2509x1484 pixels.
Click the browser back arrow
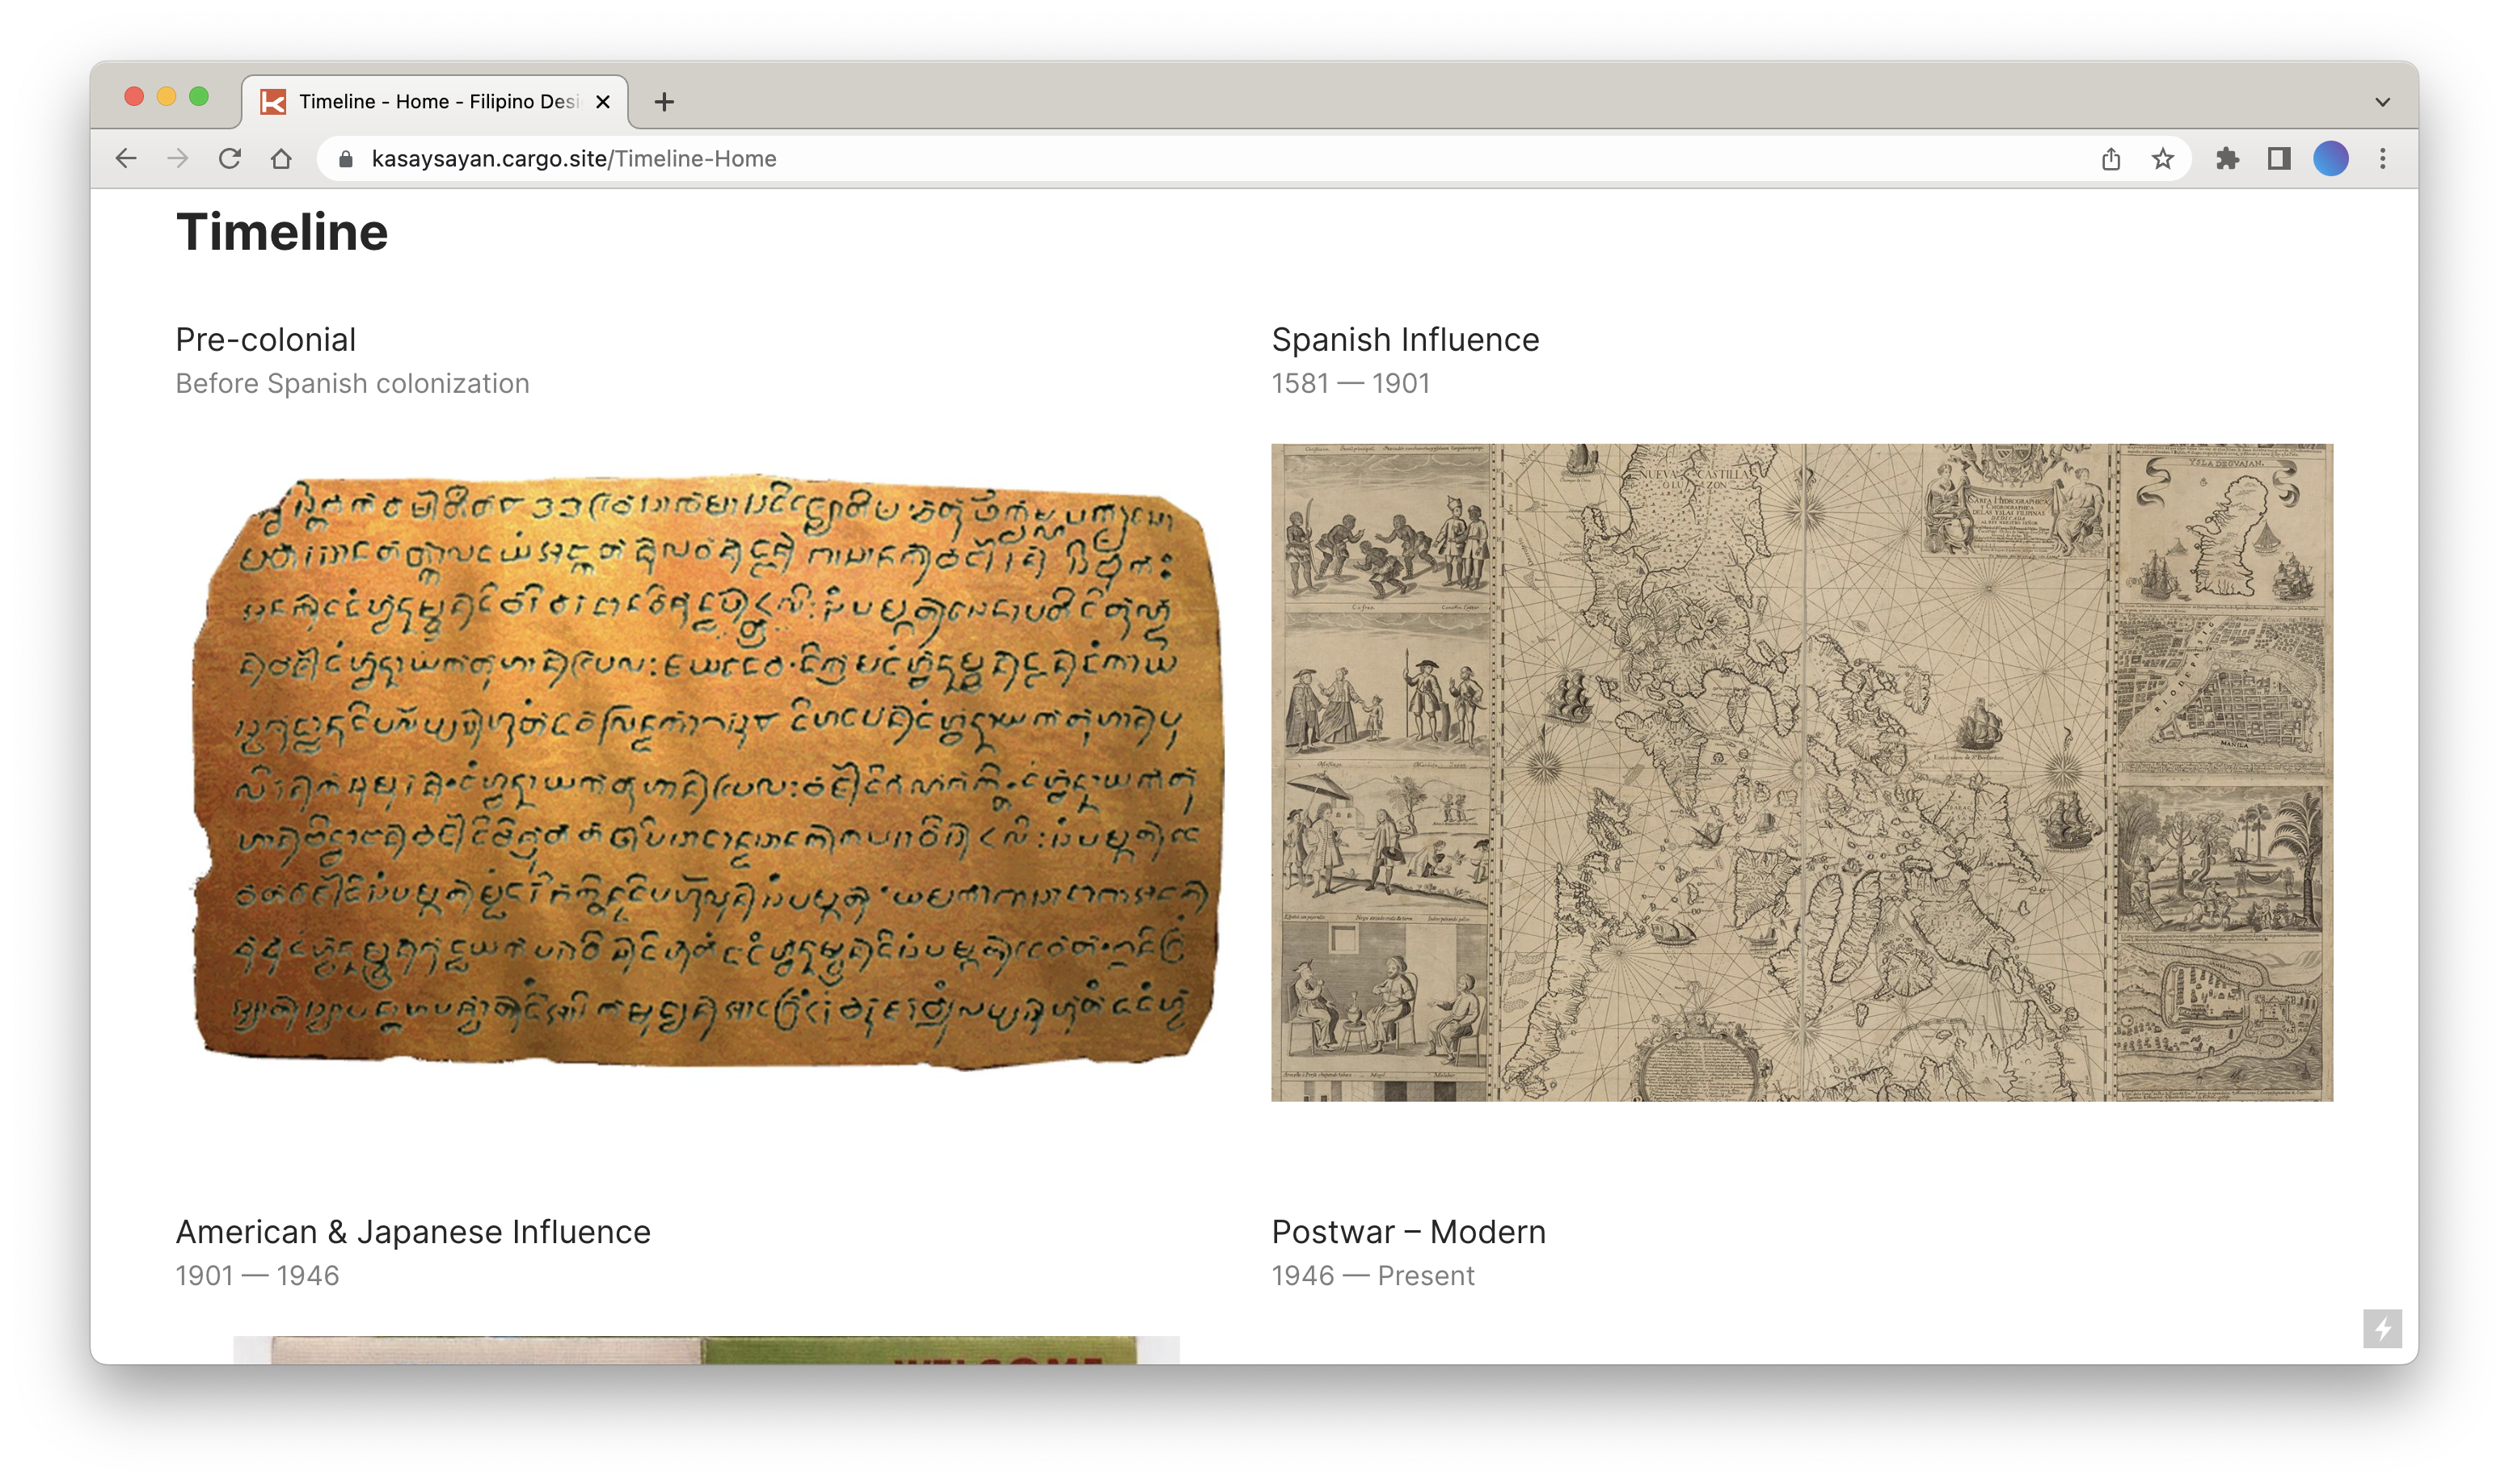[126, 158]
